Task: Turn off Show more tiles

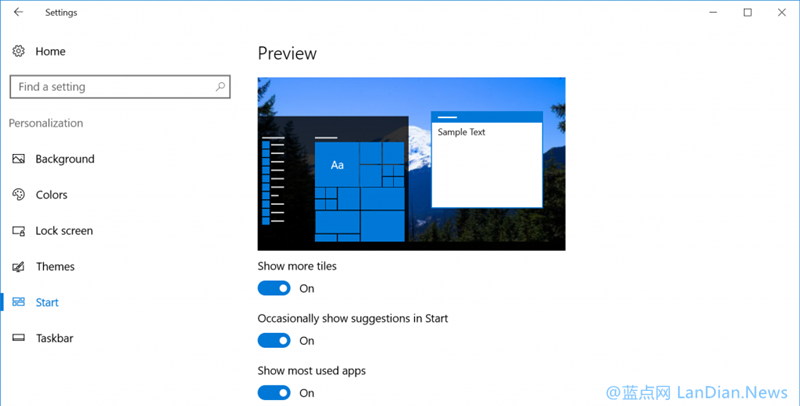Action: (274, 288)
